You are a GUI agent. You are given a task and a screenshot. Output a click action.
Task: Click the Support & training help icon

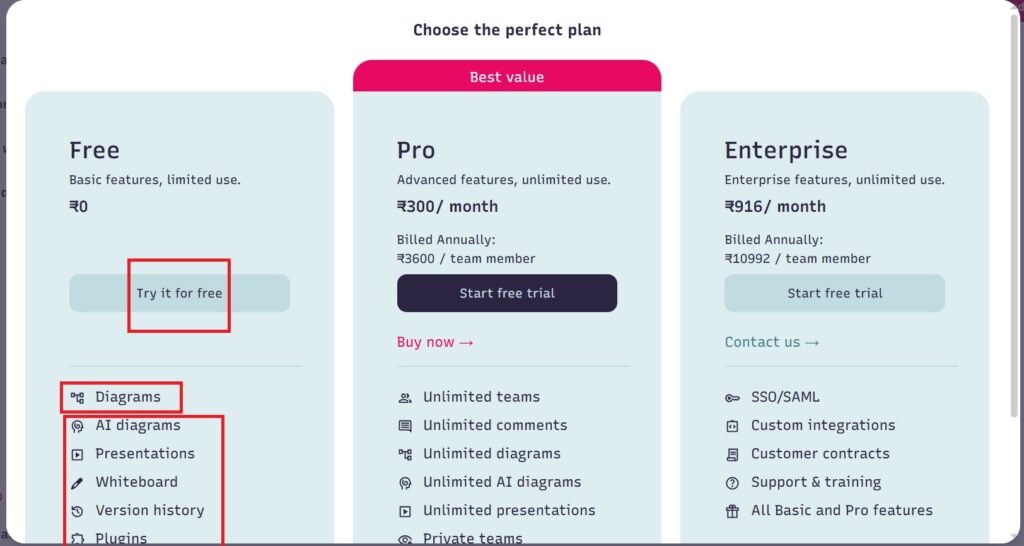(733, 482)
